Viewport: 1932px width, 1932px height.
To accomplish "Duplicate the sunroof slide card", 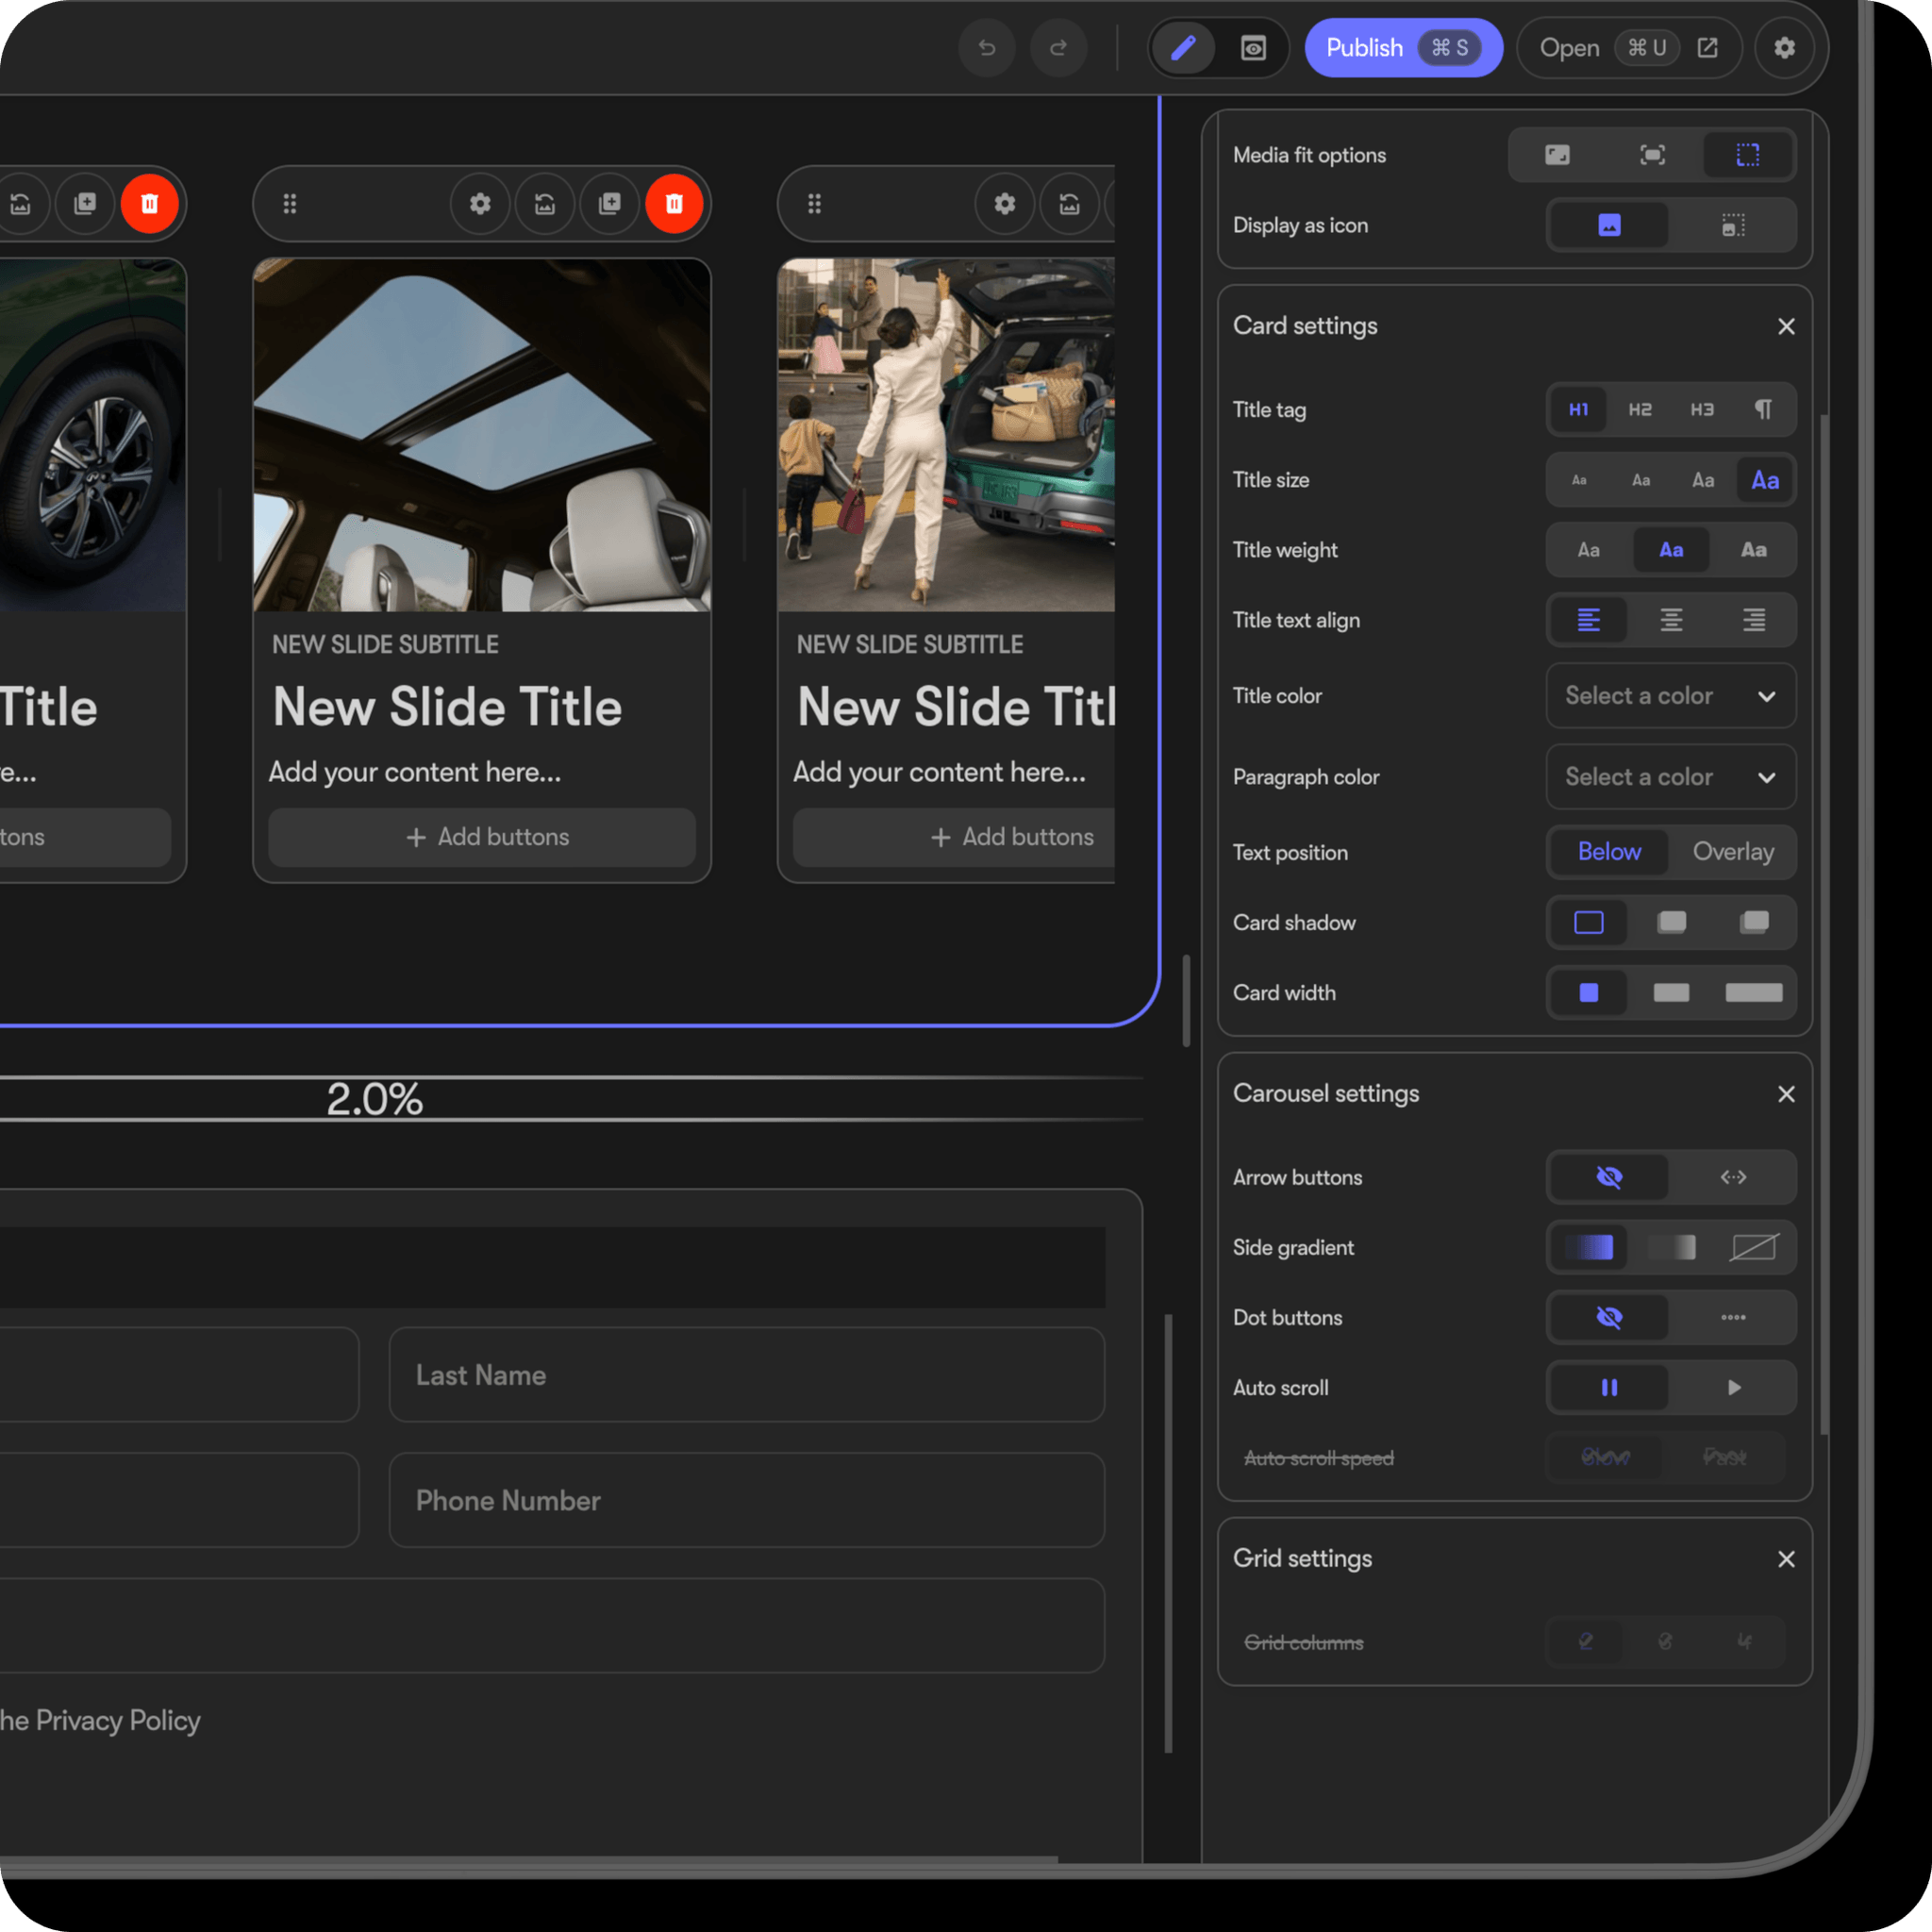I will coord(609,204).
